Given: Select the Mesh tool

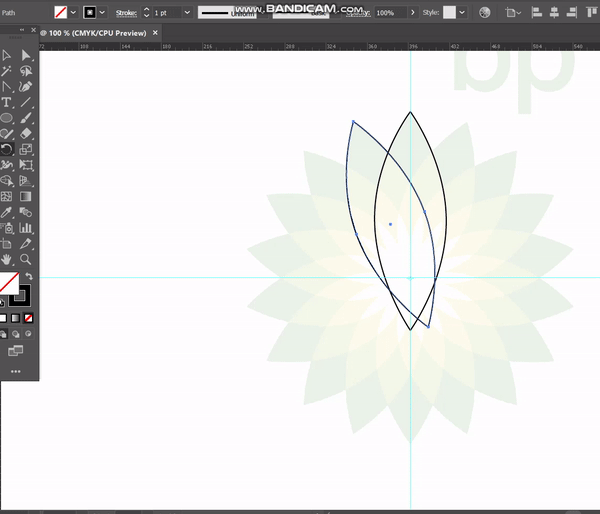Looking at the screenshot, I should coord(6,197).
